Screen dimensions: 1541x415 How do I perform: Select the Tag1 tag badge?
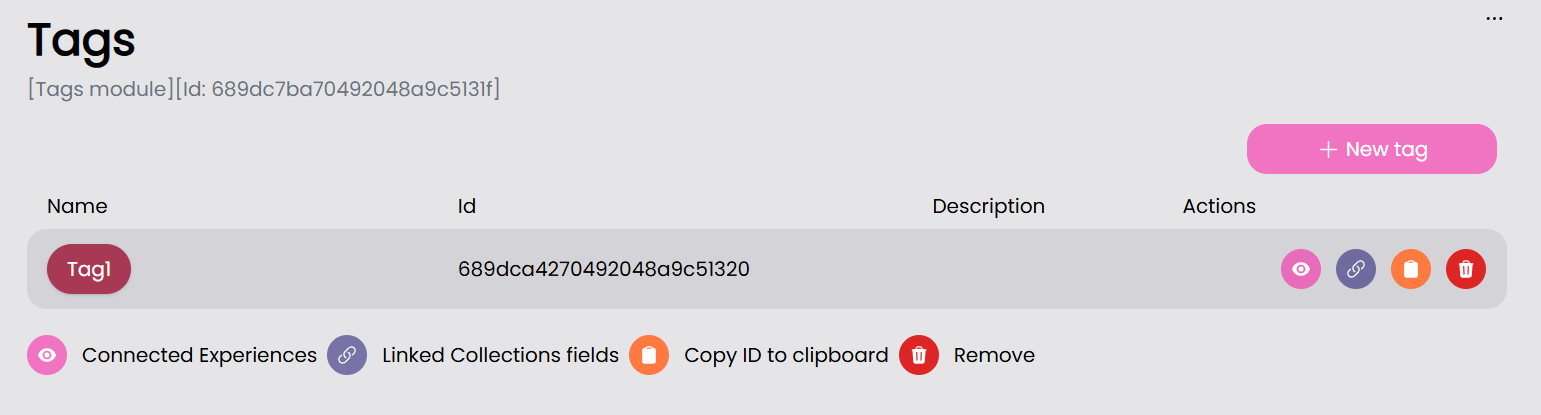tap(89, 269)
